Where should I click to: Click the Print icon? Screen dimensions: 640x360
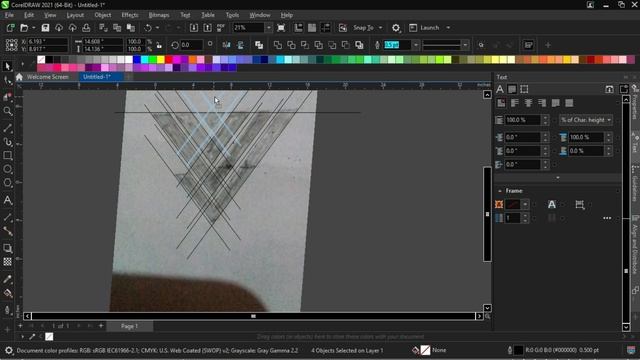click(86, 28)
